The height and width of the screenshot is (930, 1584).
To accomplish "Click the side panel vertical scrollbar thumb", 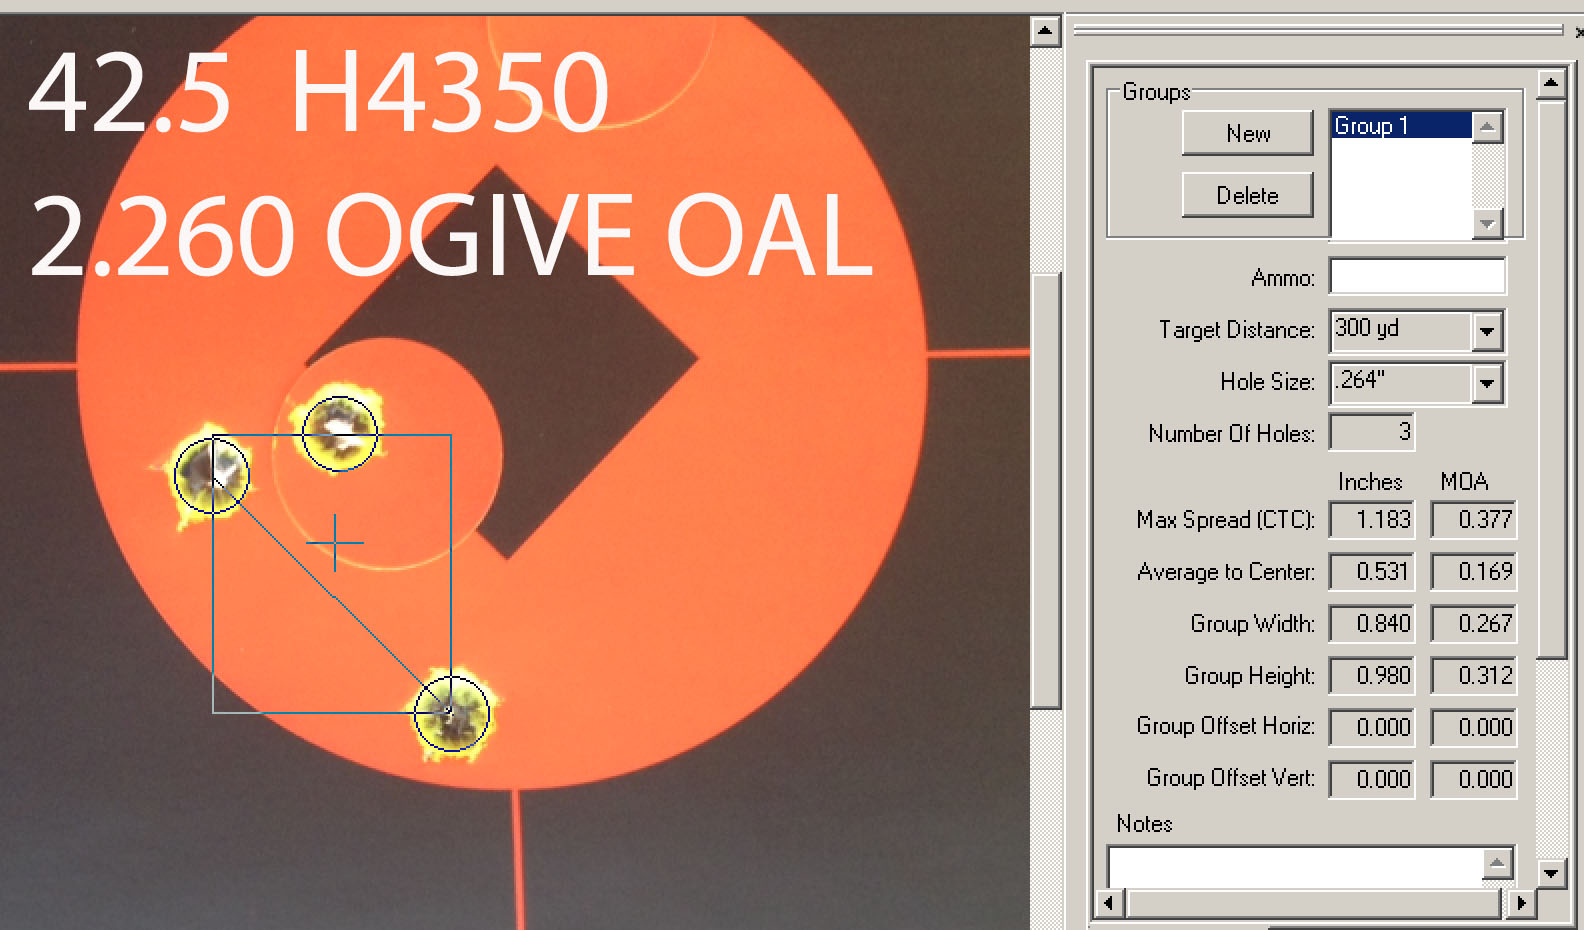I will (x=1551, y=378).
